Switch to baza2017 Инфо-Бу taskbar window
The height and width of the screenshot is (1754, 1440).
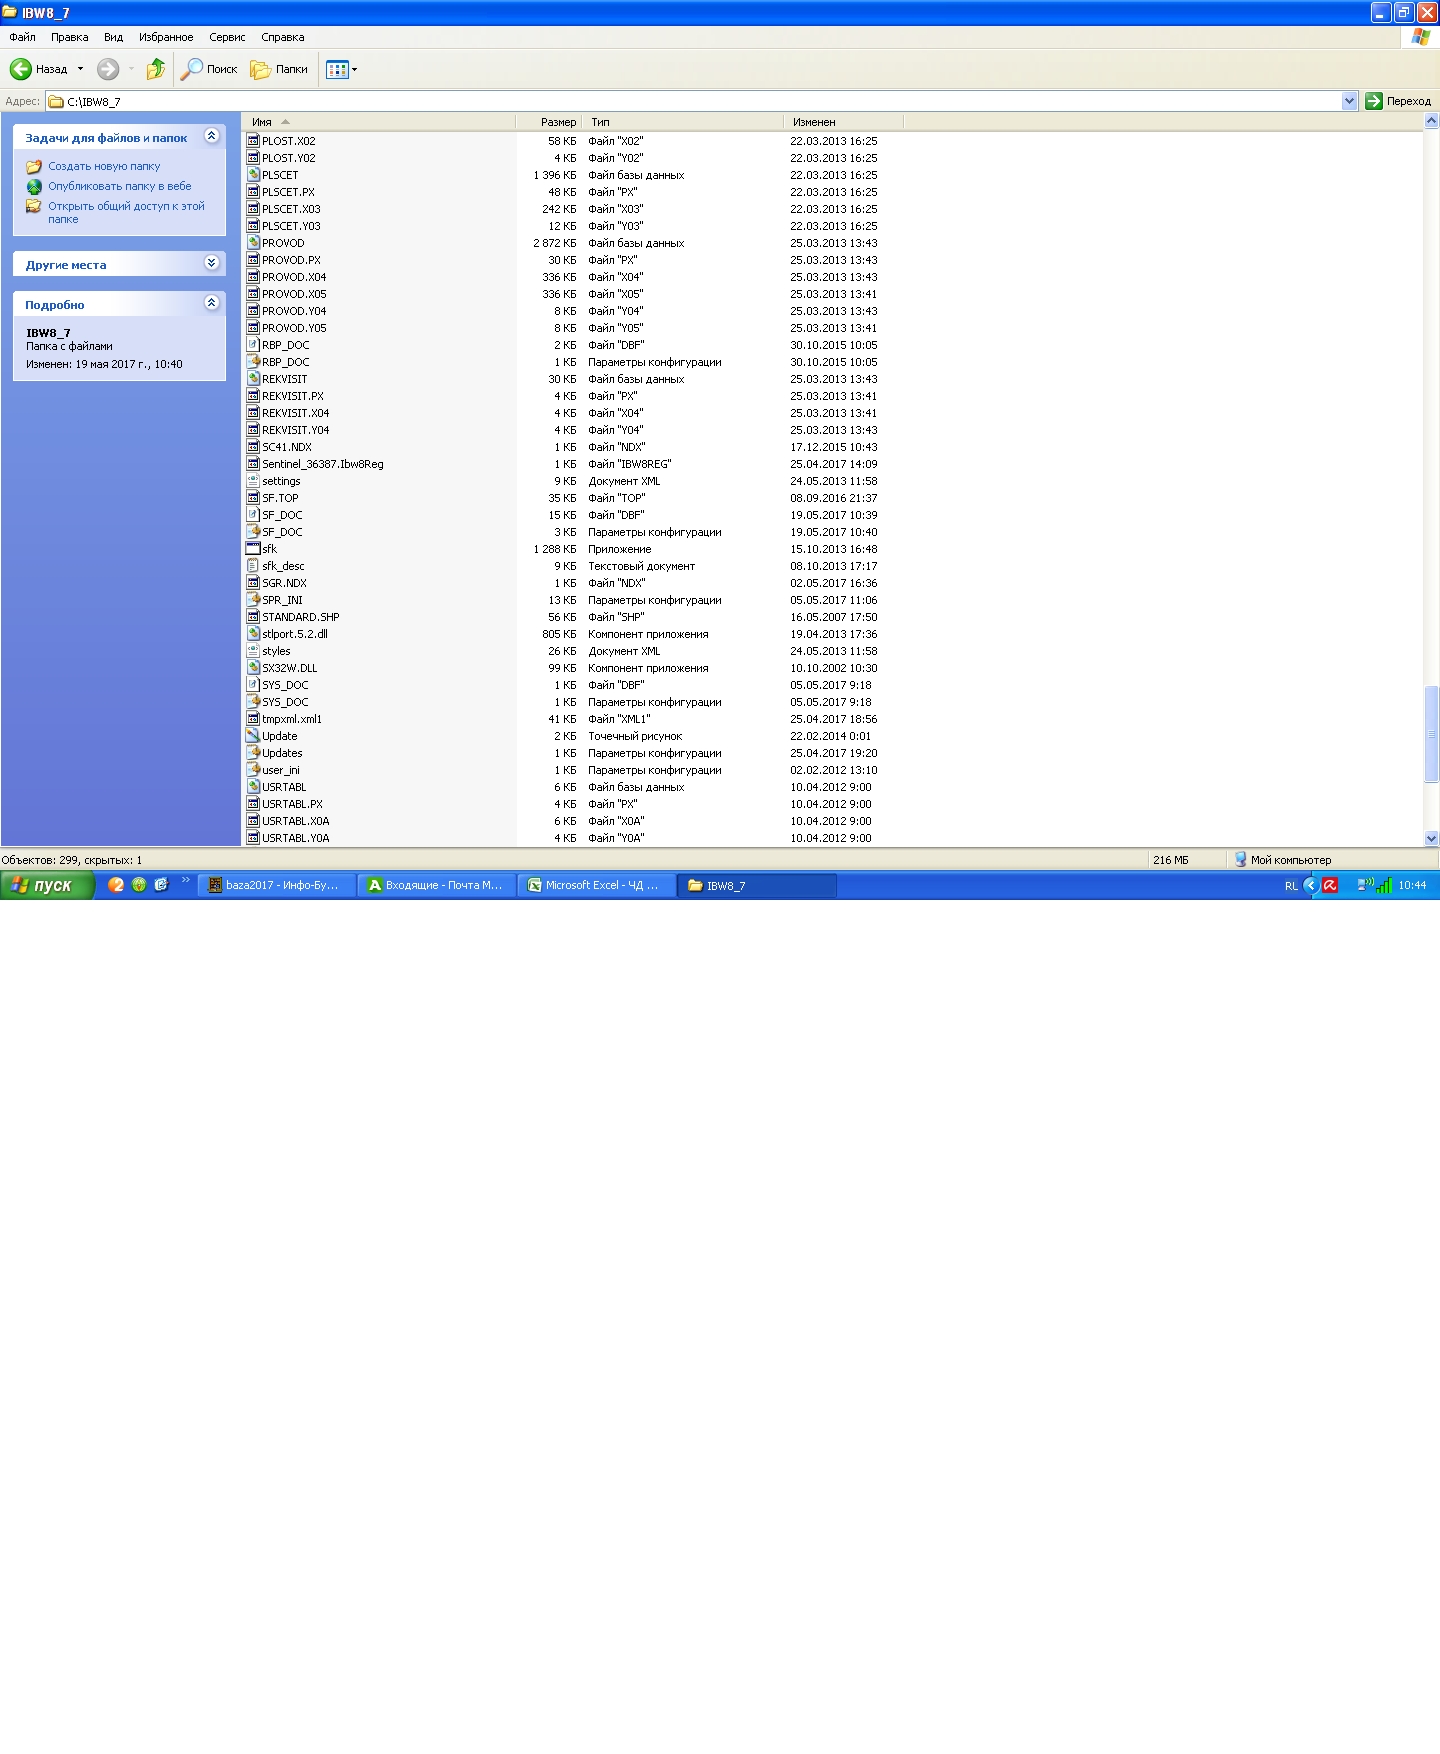click(x=277, y=885)
